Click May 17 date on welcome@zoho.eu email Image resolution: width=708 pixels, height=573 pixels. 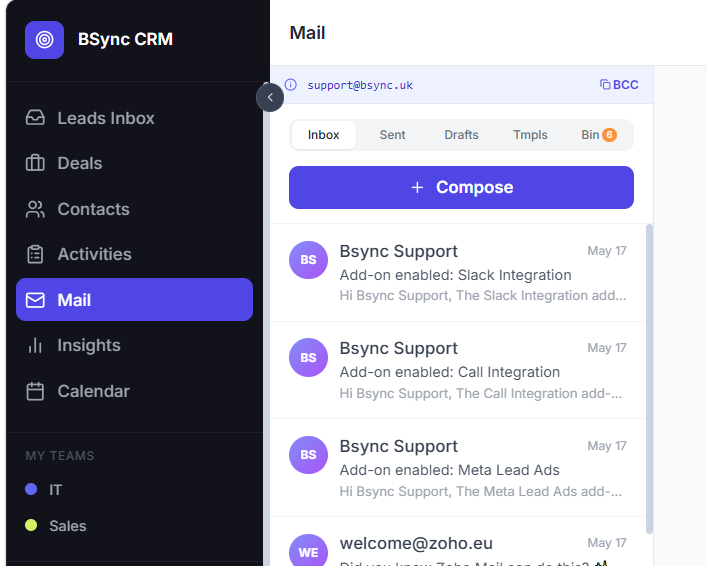click(607, 543)
